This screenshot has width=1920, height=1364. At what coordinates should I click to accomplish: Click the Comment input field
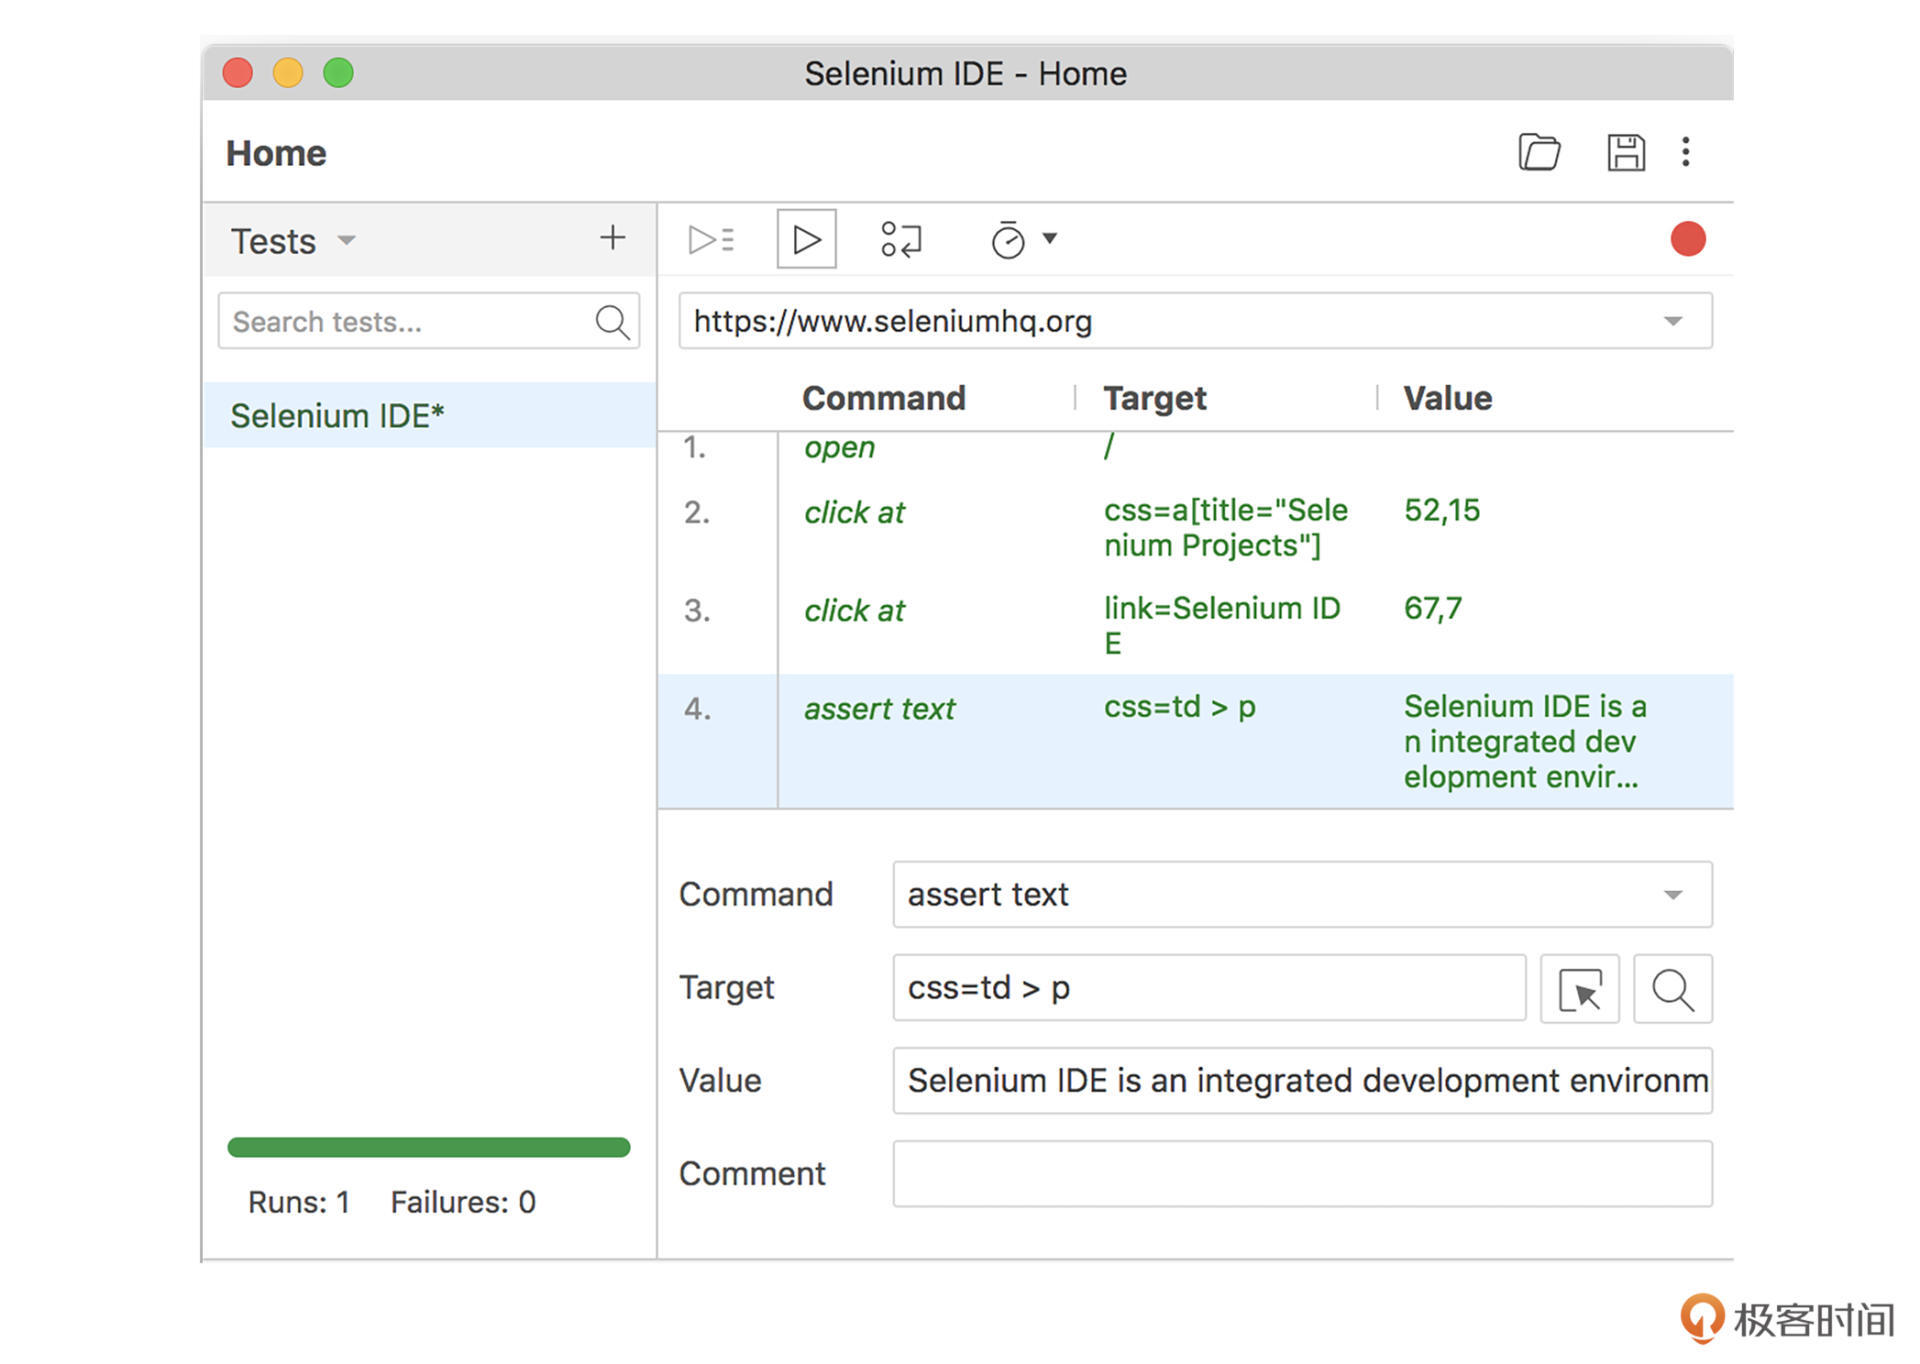[1302, 1173]
